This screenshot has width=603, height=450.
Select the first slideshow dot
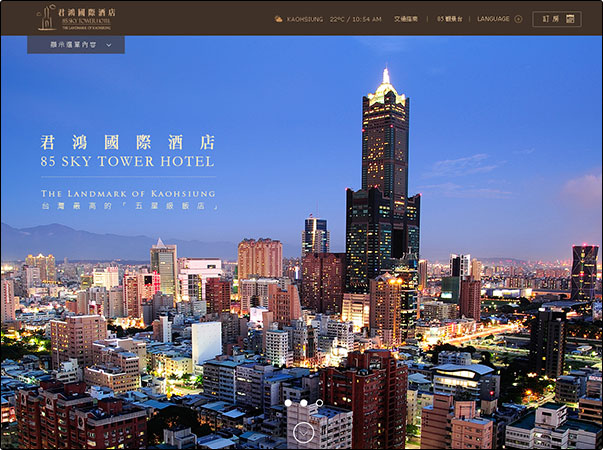tap(288, 403)
